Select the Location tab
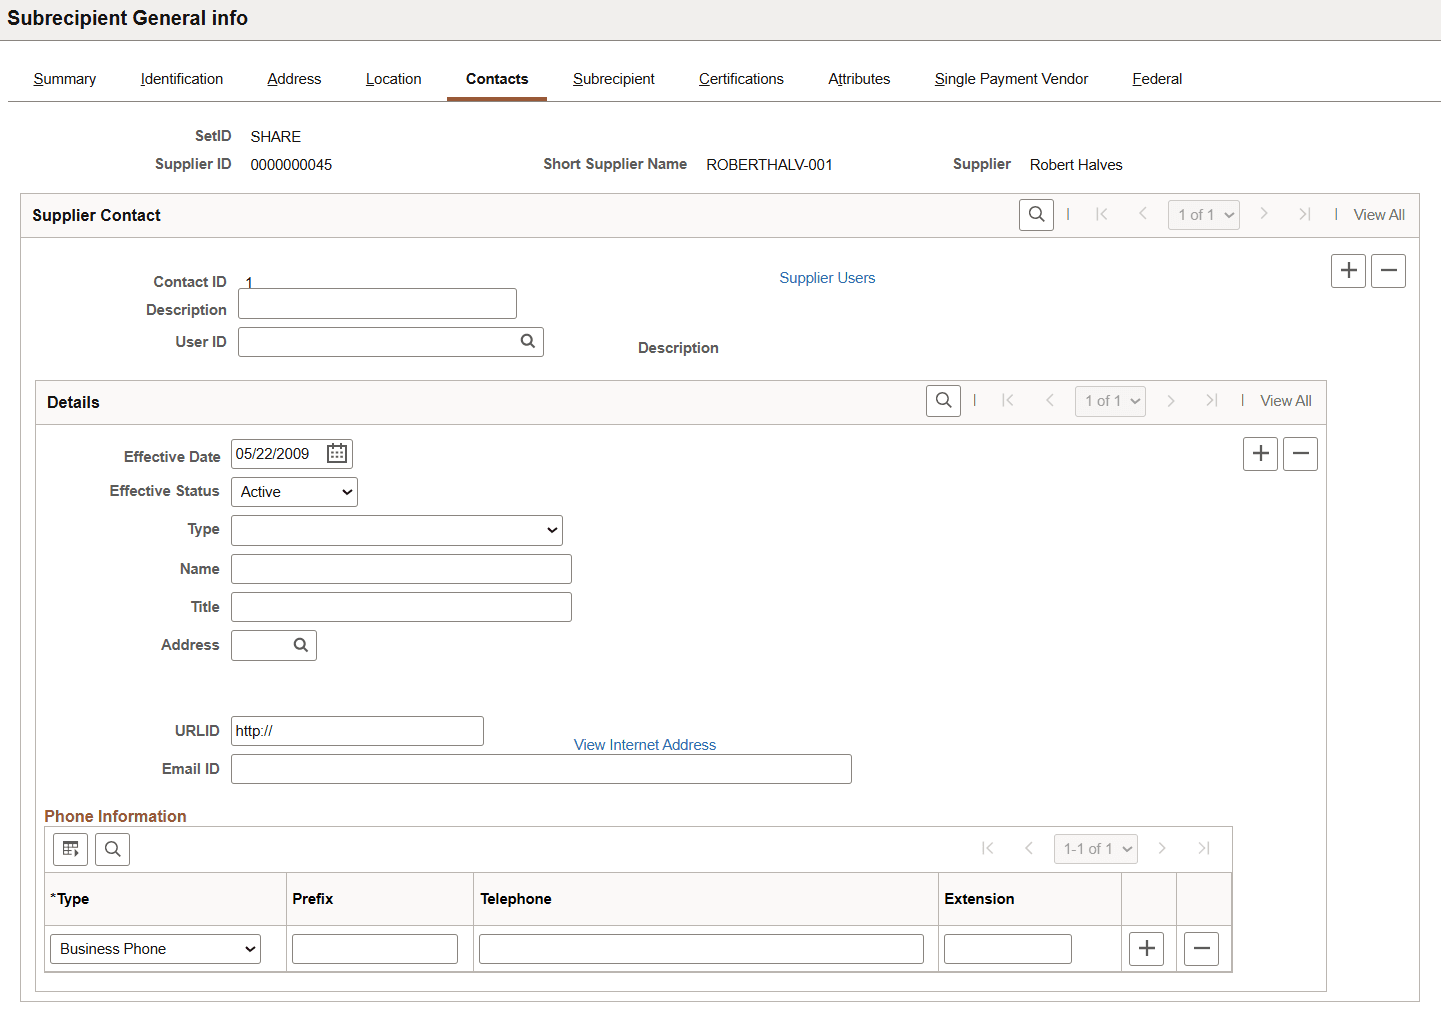The height and width of the screenshot is (1015, 1441). click(x=393, y=79)
